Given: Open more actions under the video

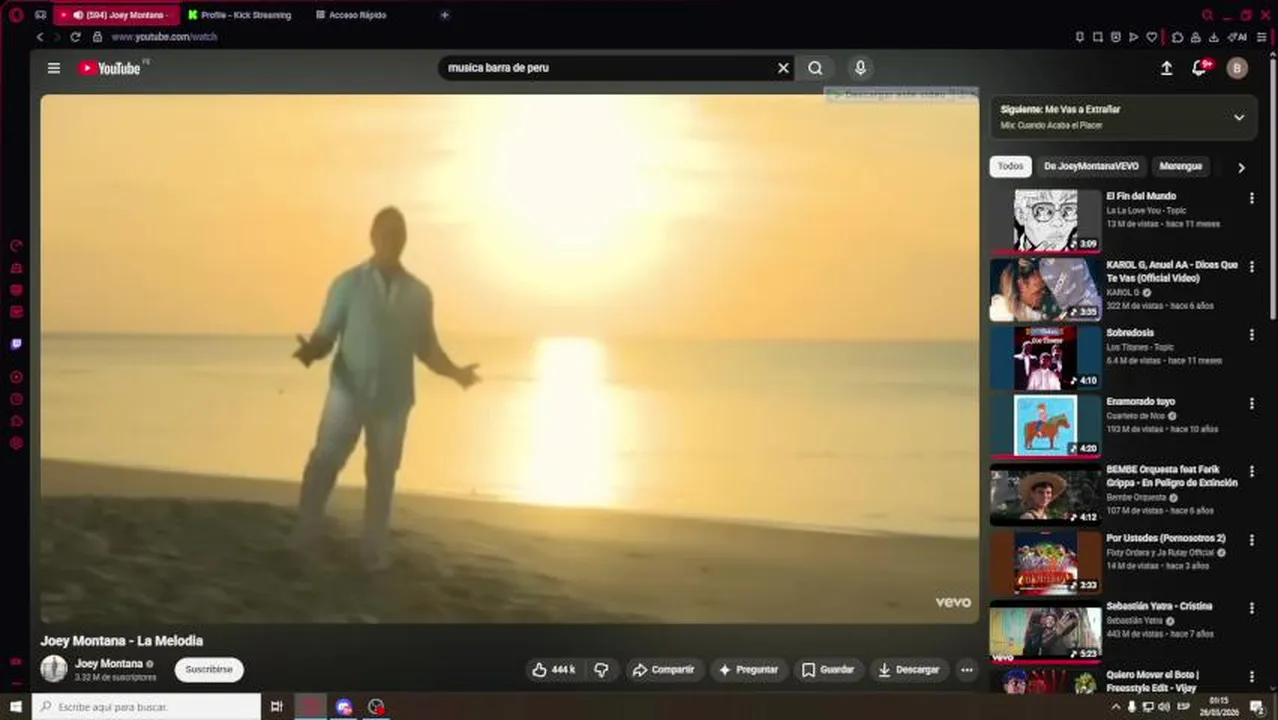Looking at the screenshot, I should [966, 670].
